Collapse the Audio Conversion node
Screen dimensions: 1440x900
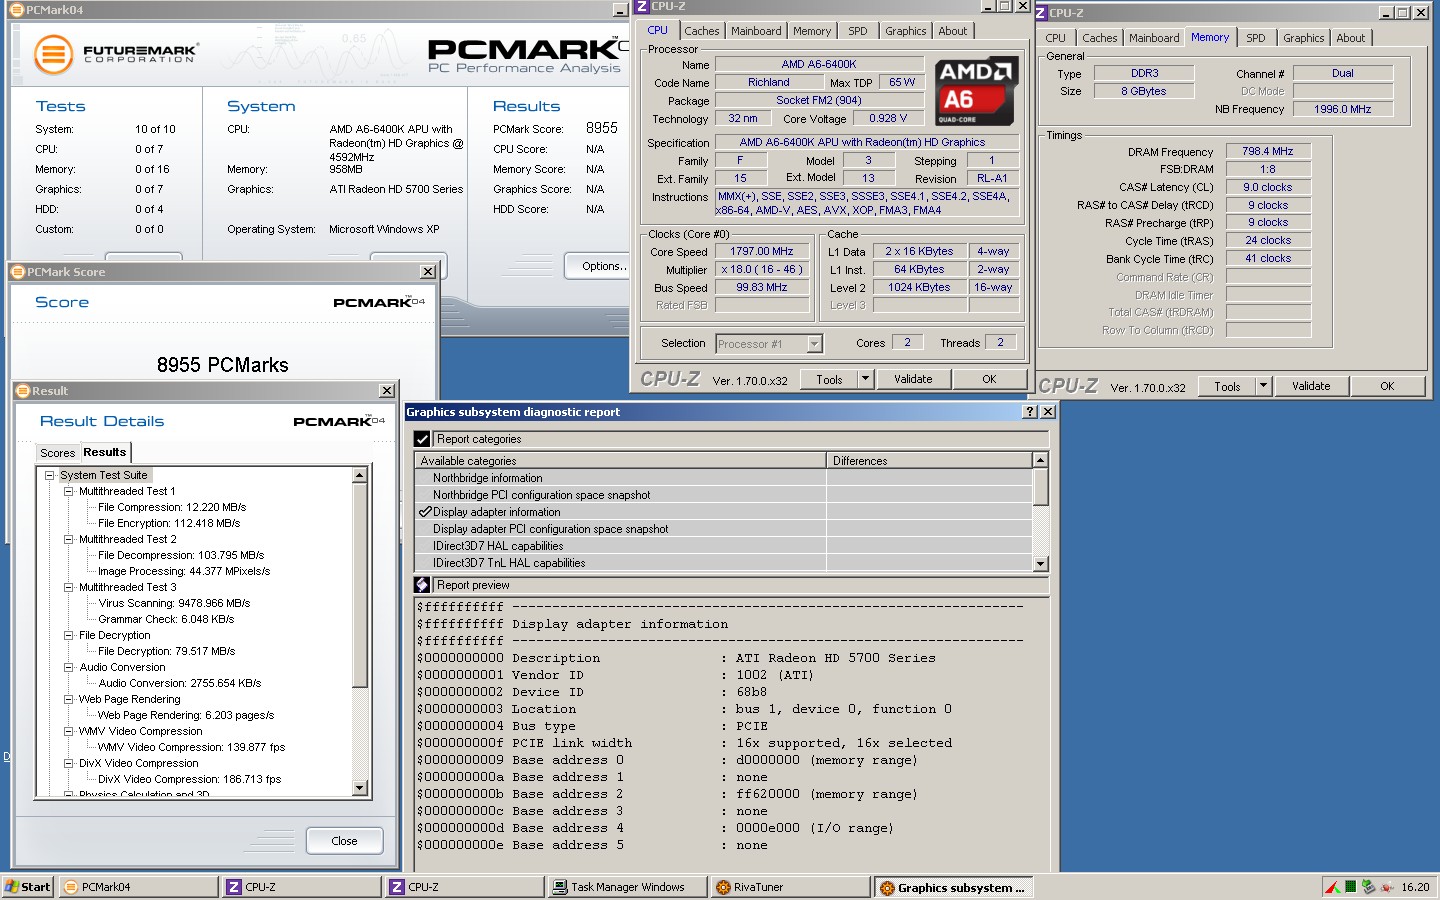point(68,667)
